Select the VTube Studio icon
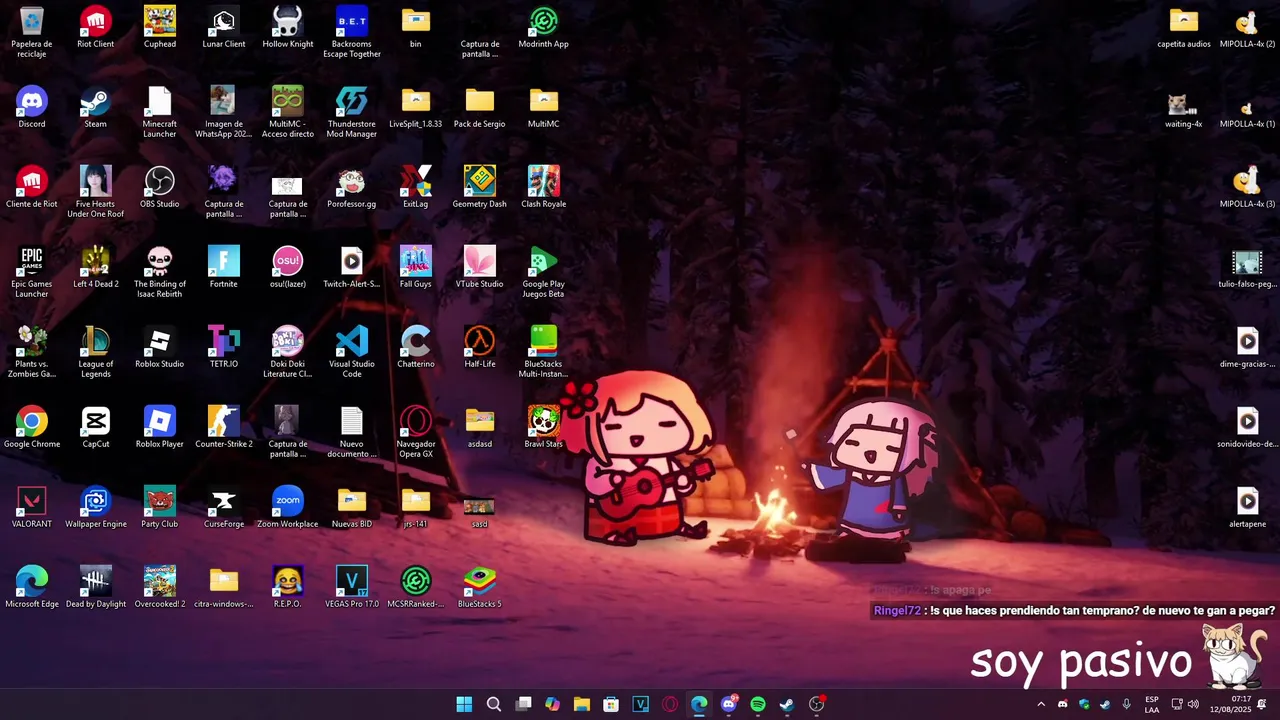Image resolution: width=1280 pixels, height=720 pixels. (x=480, y=267)
